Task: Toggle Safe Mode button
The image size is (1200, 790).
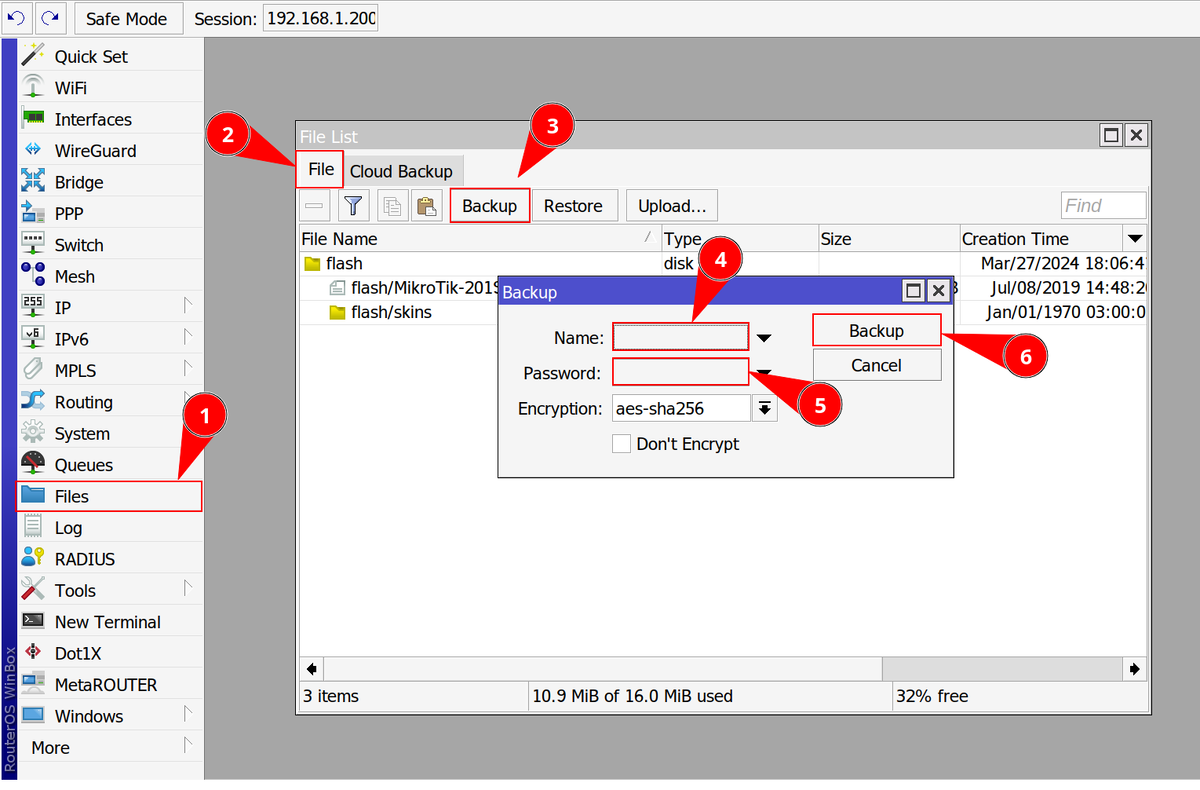Action: tap(127, 18)
